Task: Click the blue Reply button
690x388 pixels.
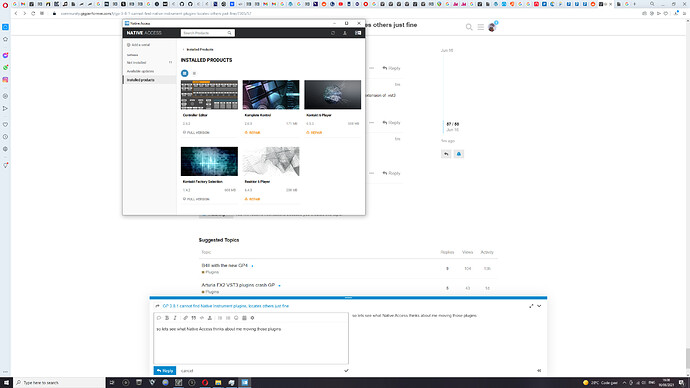Action: (x=165, y=370)
